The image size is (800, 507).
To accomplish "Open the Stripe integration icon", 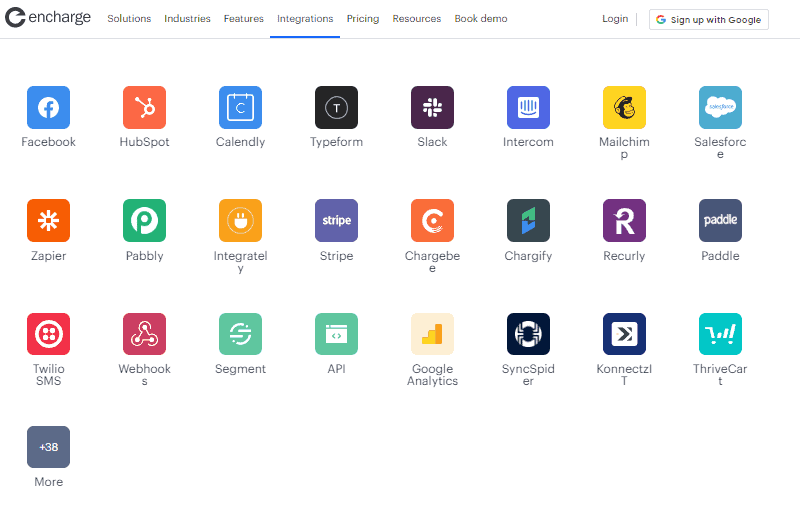I will pyautogui.click(x=336, y=220).
